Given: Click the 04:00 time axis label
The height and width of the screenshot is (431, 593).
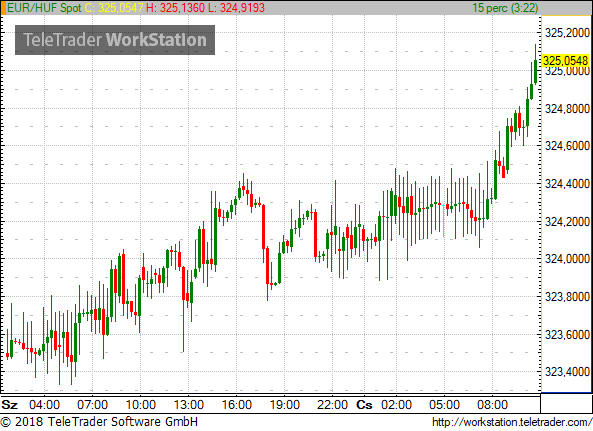Looking at the screenshot, I should coord(45,405).
